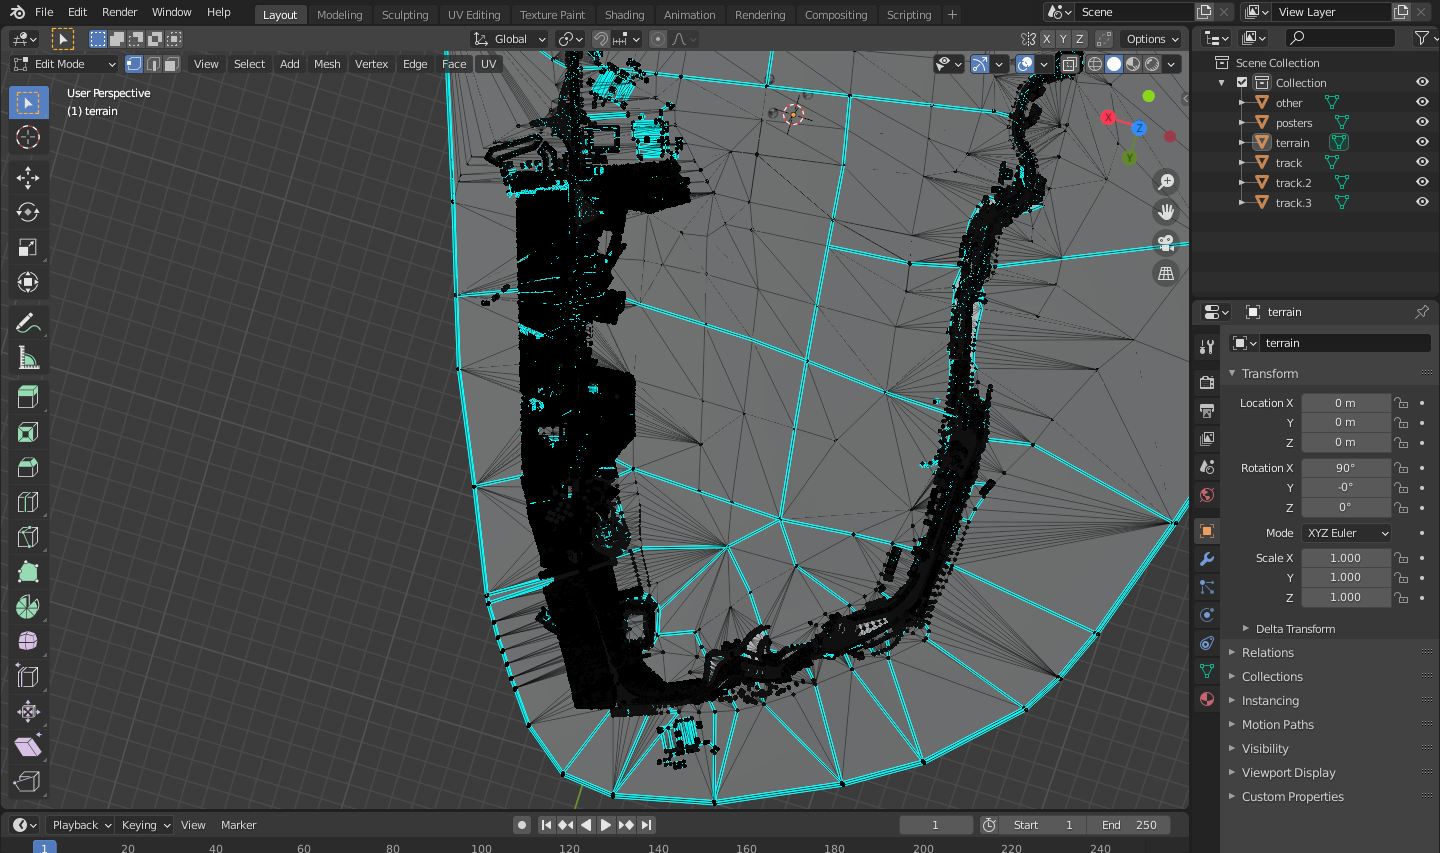Image resolution: width=1440 pixels, height=853 pixels.
Task: Hide the terrain object in outliner
Action: [1422, 142]
